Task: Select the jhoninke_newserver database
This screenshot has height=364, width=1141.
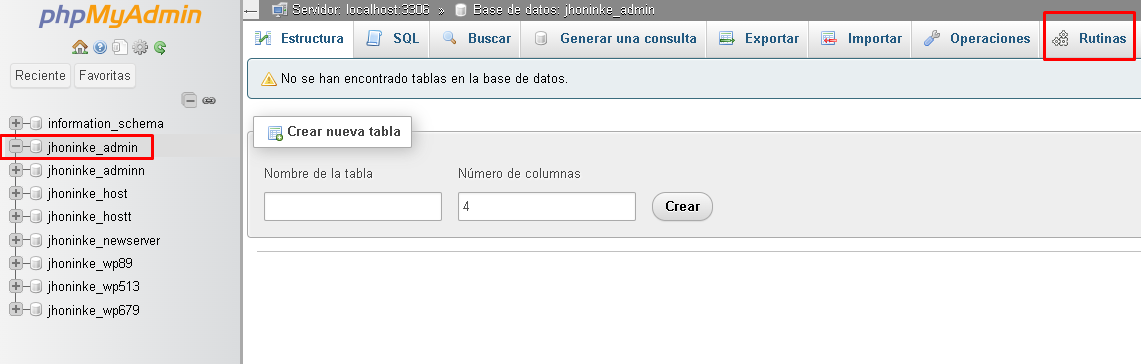Action: click(104, 240)
